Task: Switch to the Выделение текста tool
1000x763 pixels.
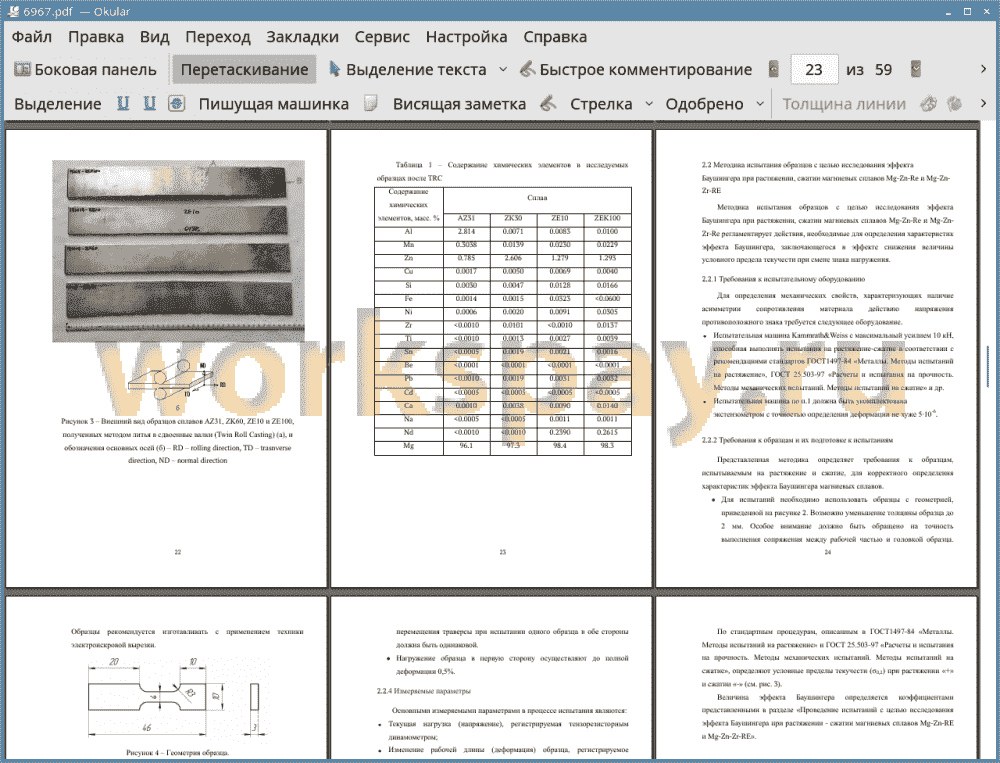Action: (407, 70)
